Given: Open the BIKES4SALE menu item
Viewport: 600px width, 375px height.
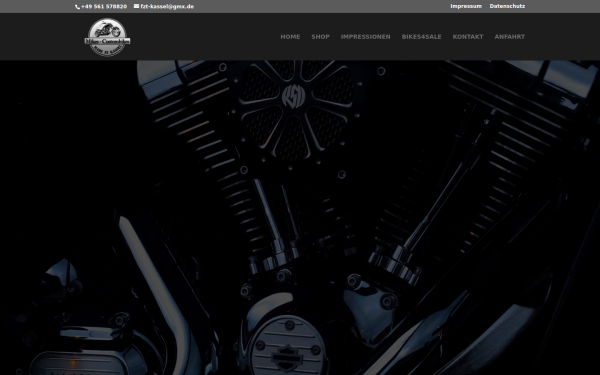Looking at the screenshot, I should coord(421,37).
